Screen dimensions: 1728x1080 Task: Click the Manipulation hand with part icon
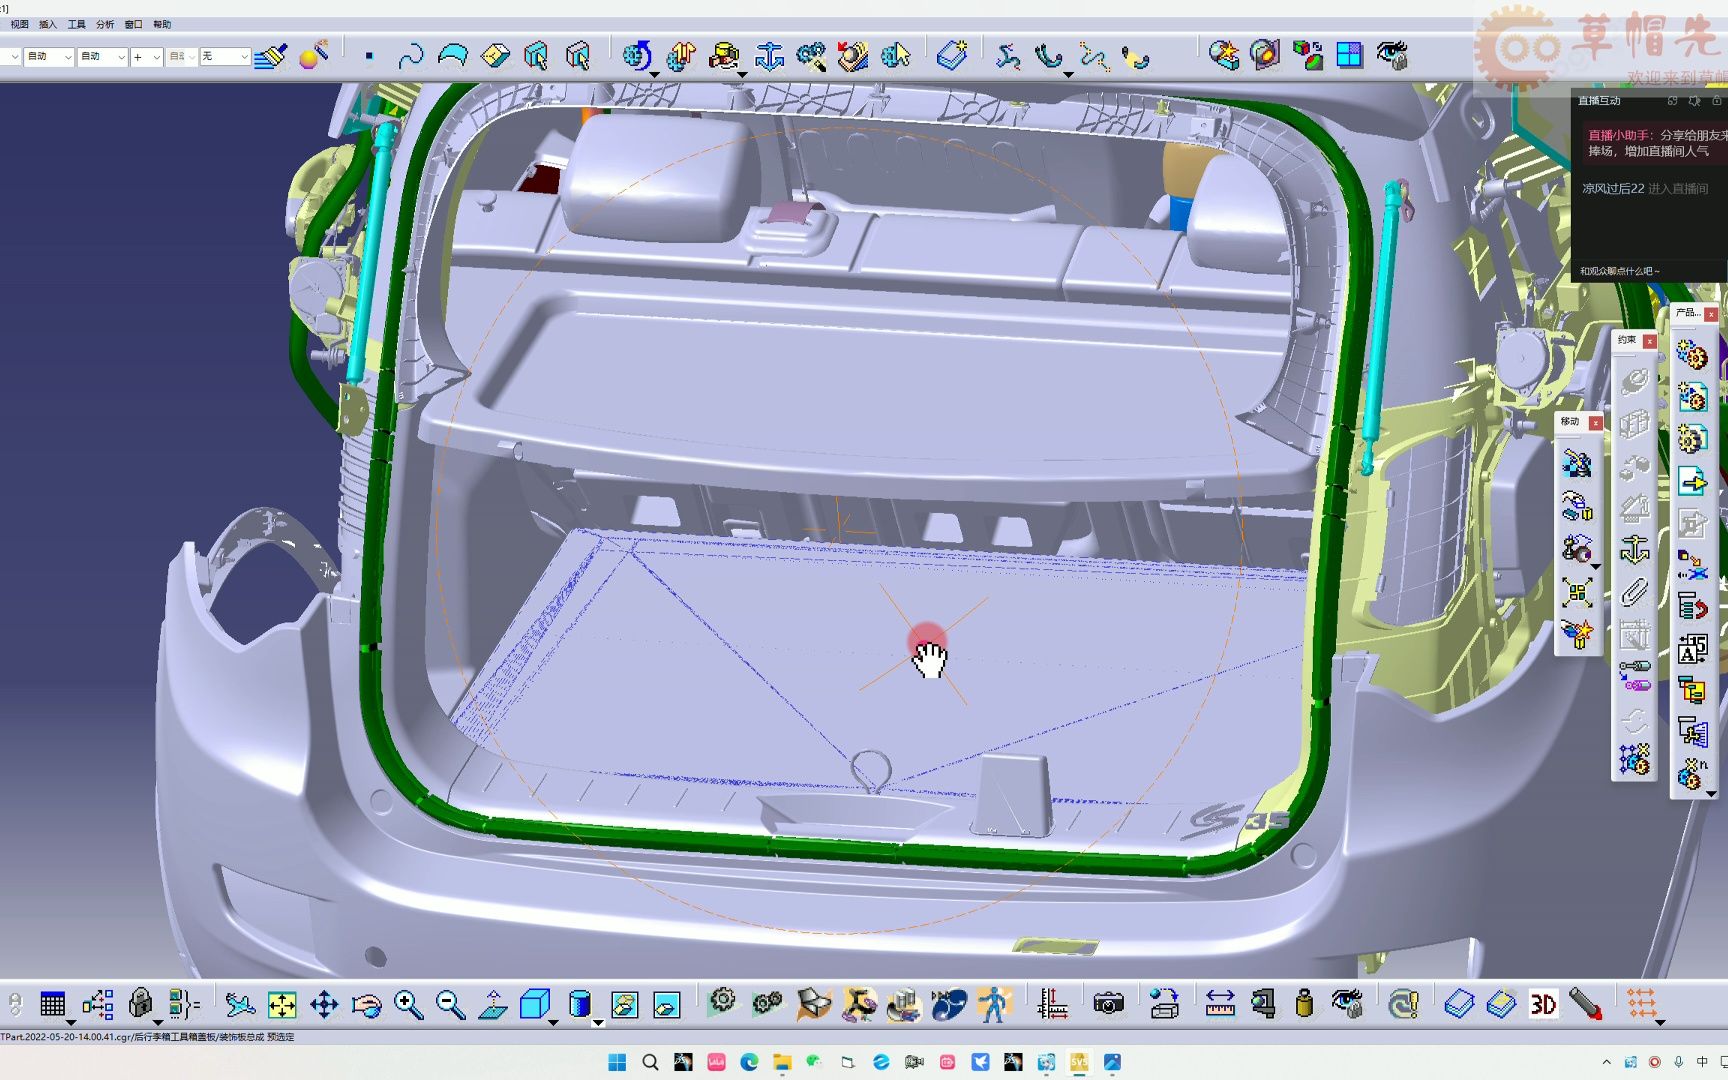pos(724,56)
